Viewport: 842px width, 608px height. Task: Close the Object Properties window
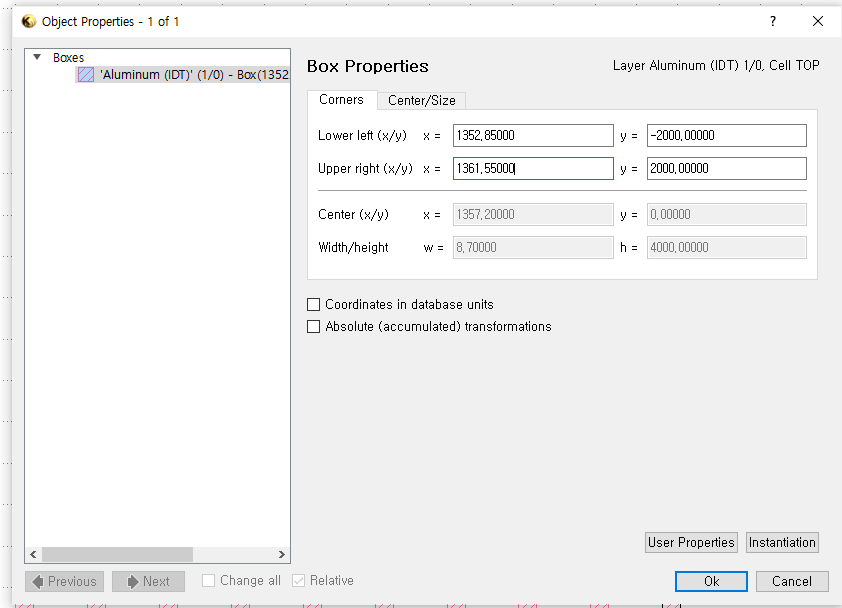pyautogui.click(x=818, y=21)
